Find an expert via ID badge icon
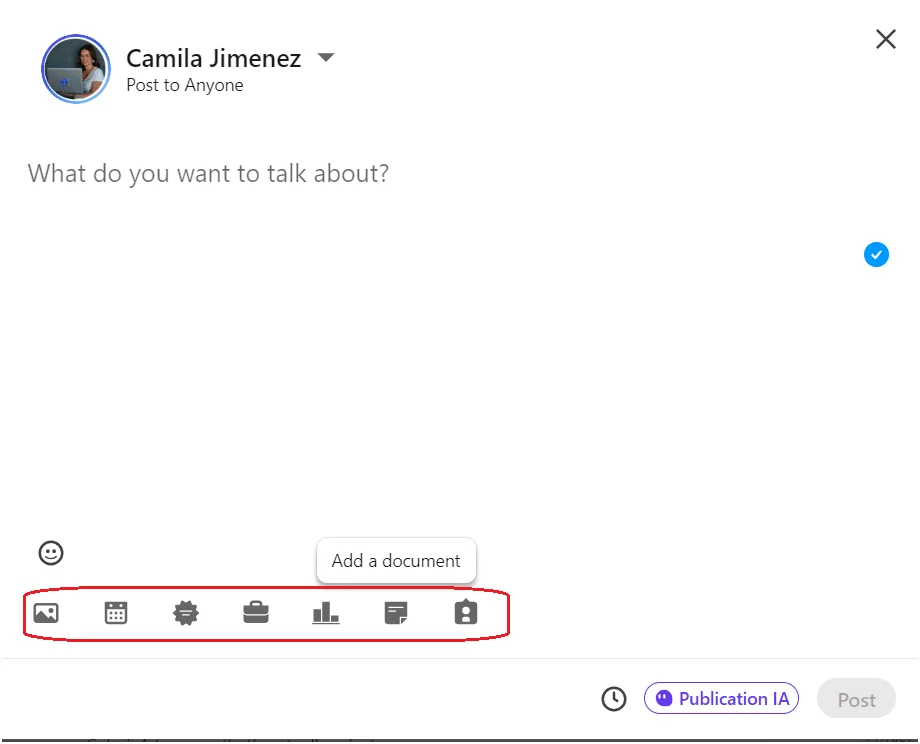This screenshot has height=744, width=920. click(x=466, y=612)
